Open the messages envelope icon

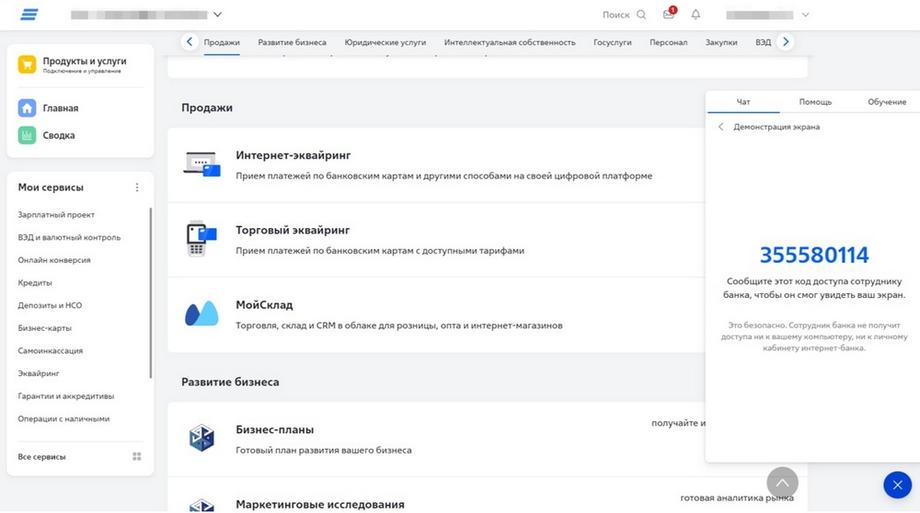[x=669, y=15]
